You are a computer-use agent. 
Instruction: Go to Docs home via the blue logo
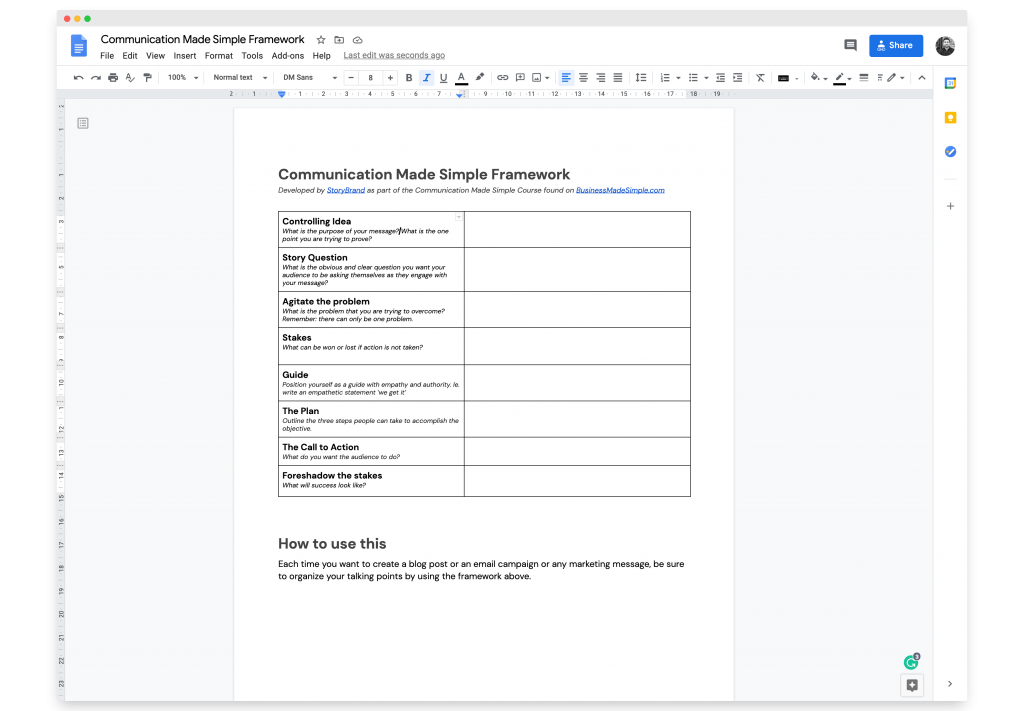(x=78, y=46)
